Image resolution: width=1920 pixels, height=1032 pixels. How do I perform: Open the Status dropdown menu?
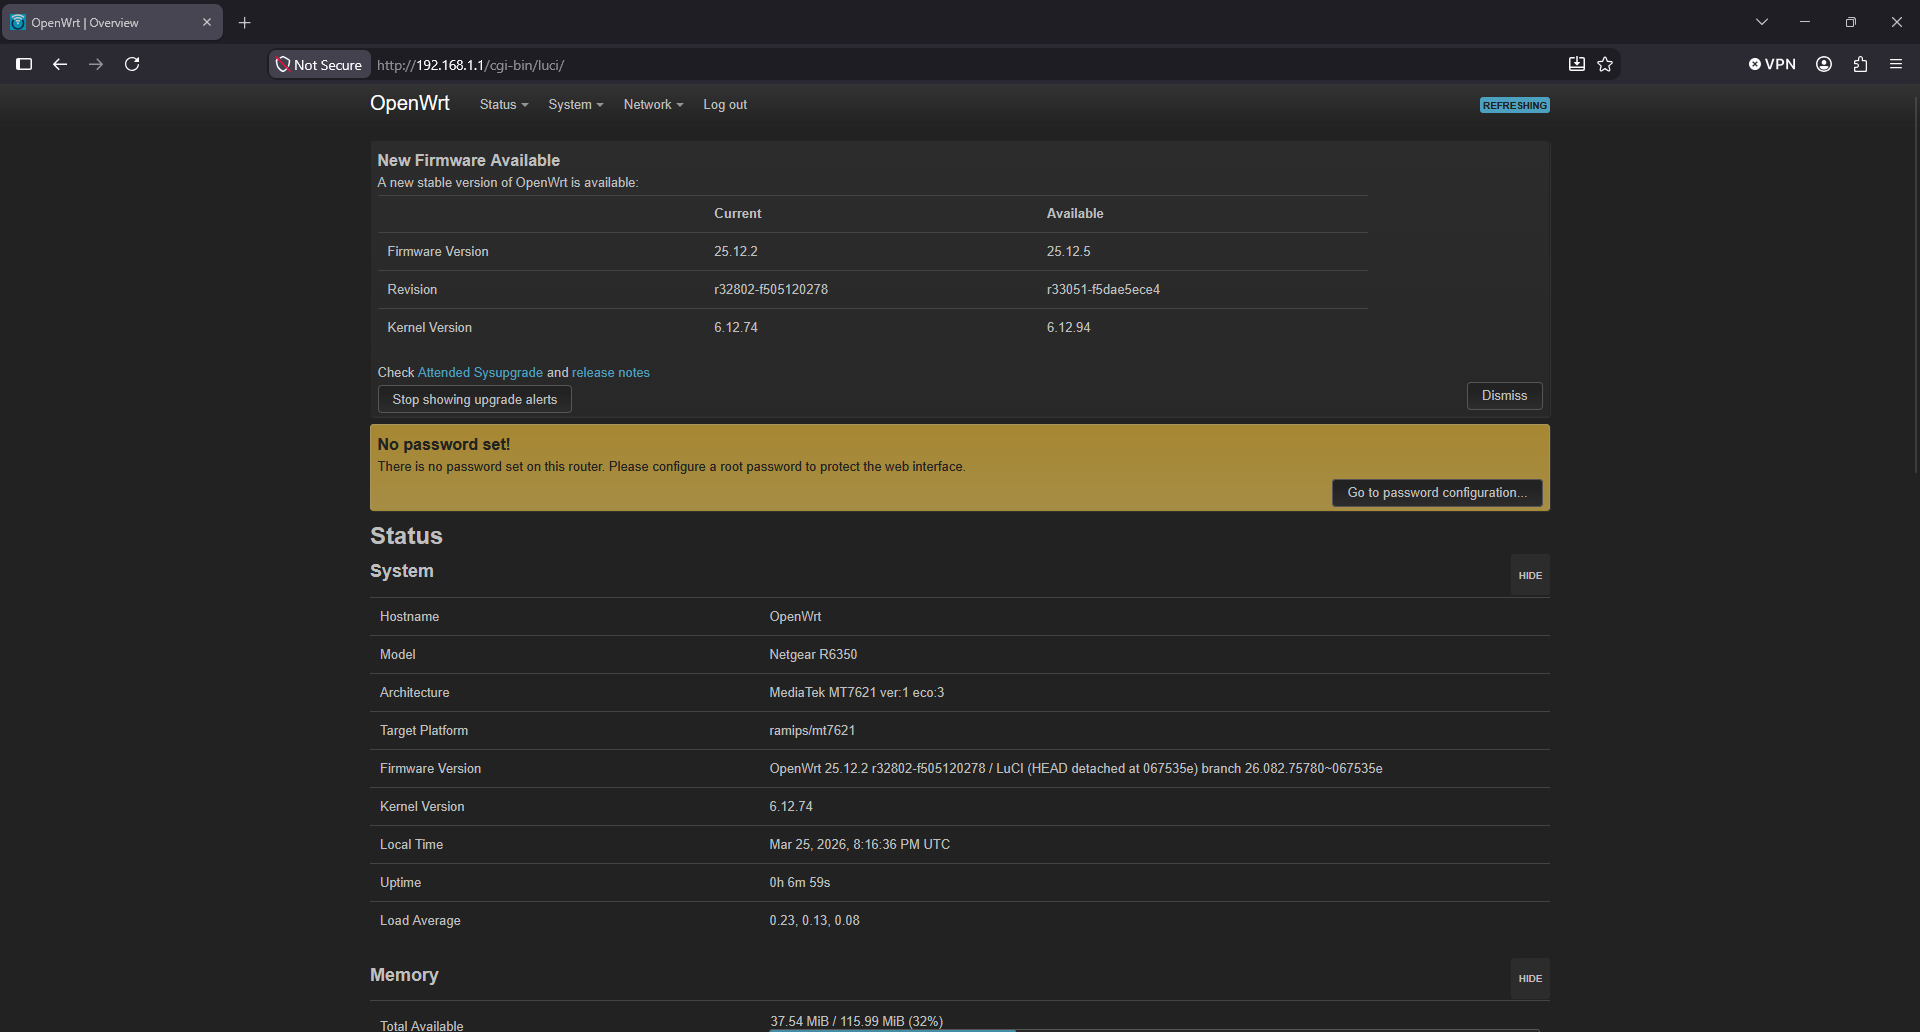pos(504,105)
